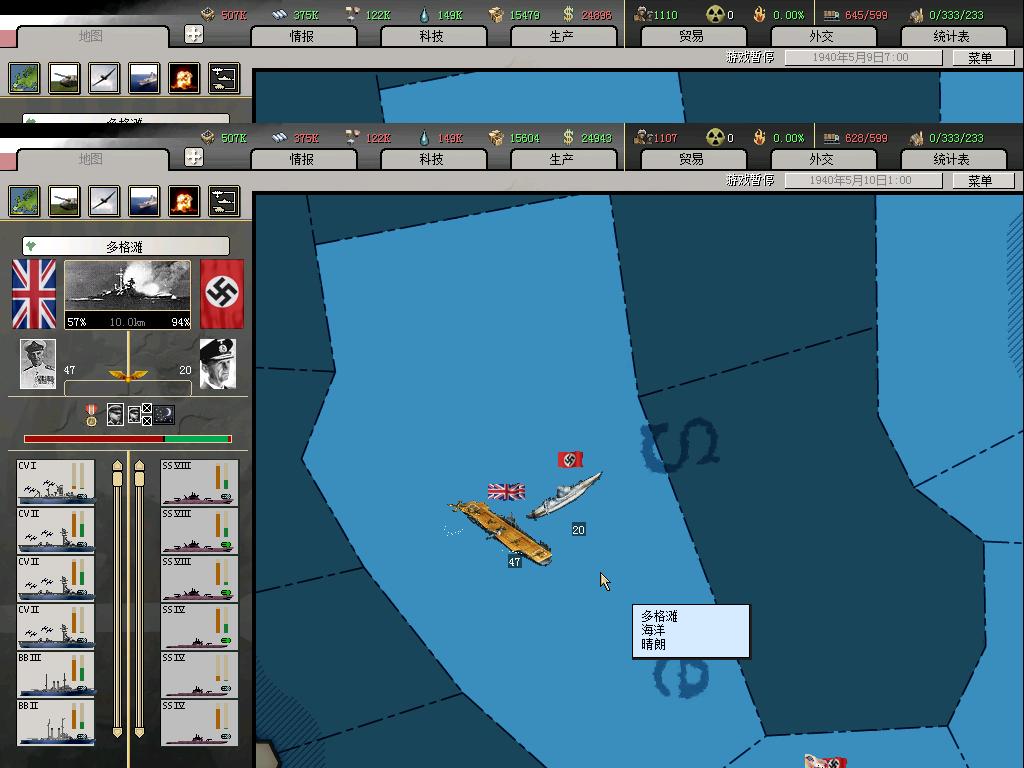The image size is (1024, 768).
Task: Switch to 地图 tab in lower screen
Action: pos(92,159)
